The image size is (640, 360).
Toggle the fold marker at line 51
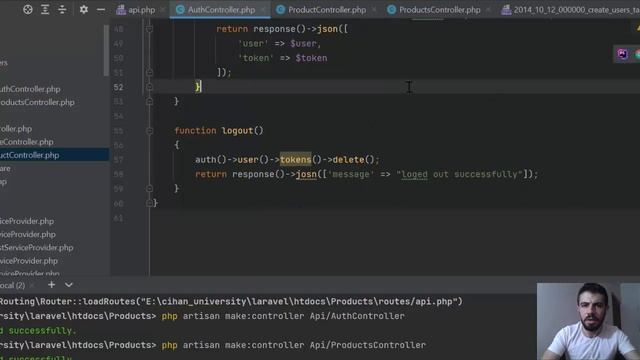tap(149, 72)
